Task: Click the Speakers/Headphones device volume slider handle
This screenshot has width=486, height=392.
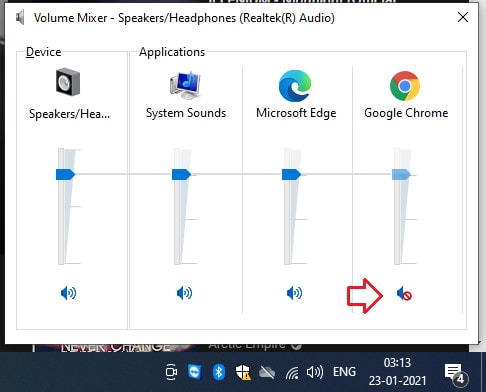Action: click(65, 174)
